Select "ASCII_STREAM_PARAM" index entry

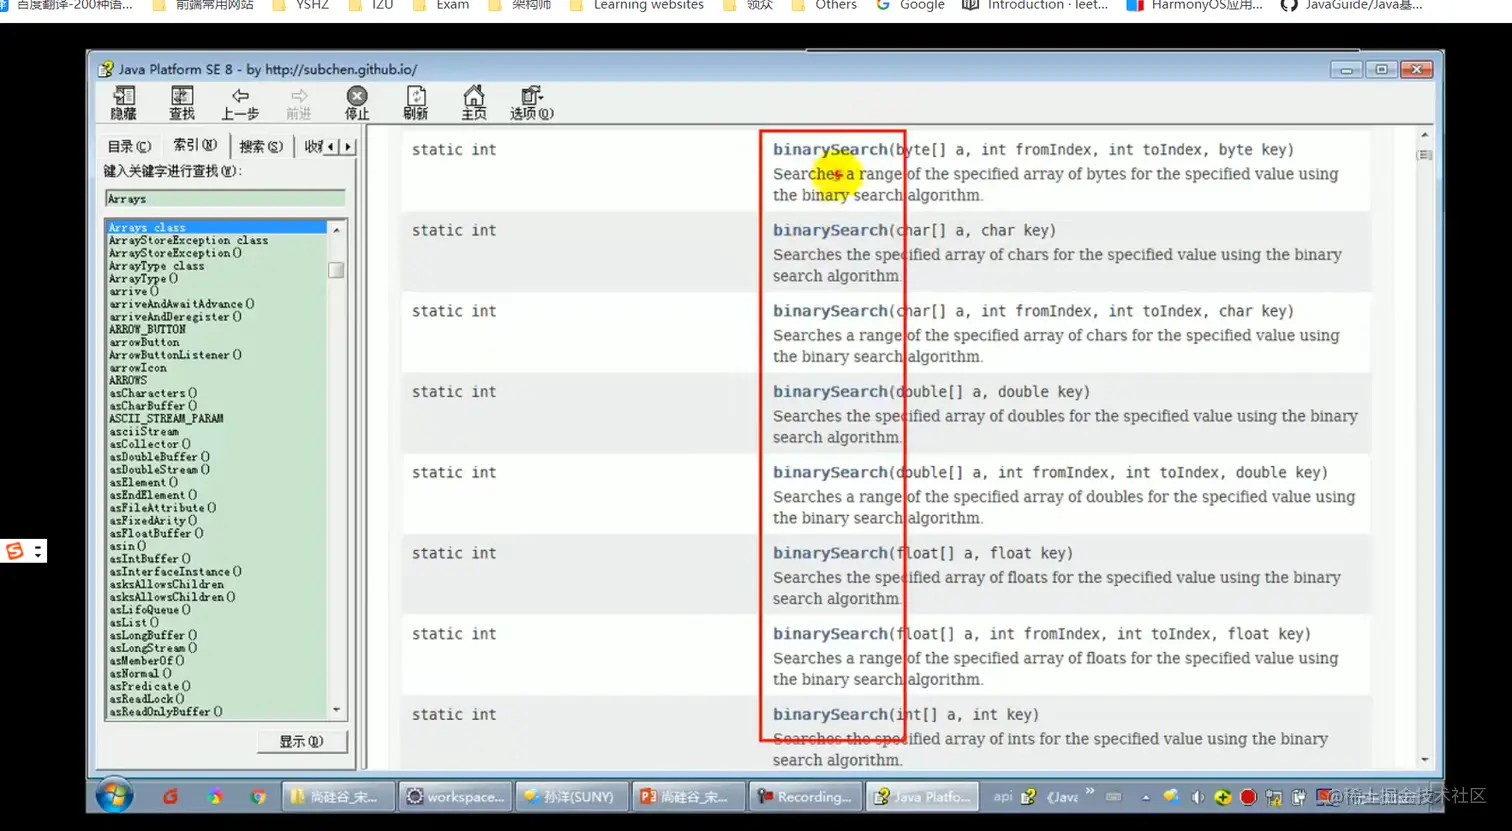tap(166, 419)
